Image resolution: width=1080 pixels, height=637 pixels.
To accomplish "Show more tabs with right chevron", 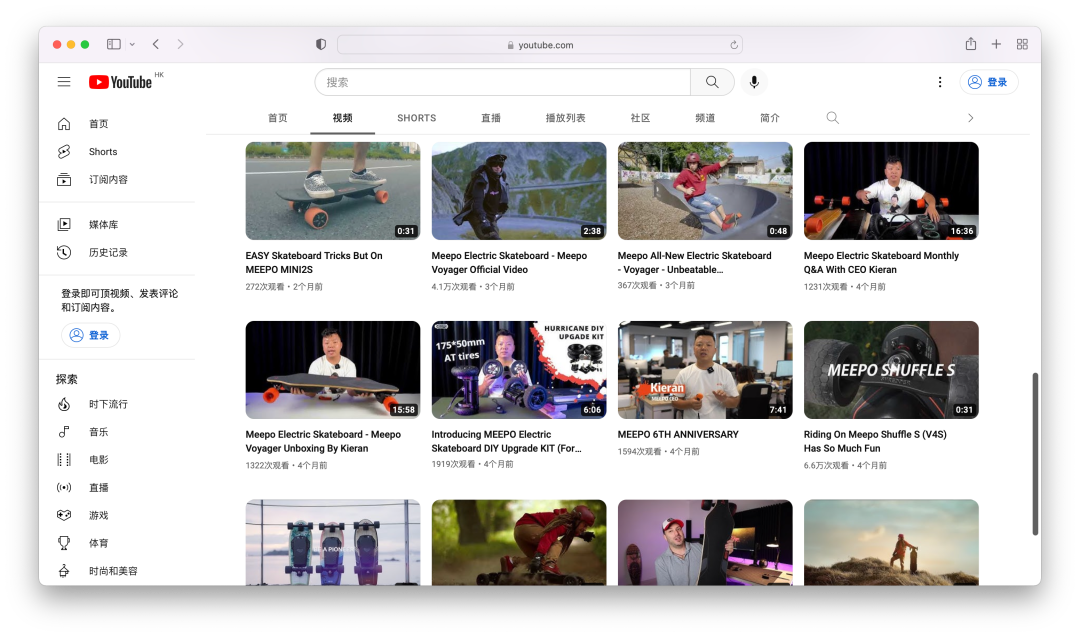I will (x=970, y=118).
